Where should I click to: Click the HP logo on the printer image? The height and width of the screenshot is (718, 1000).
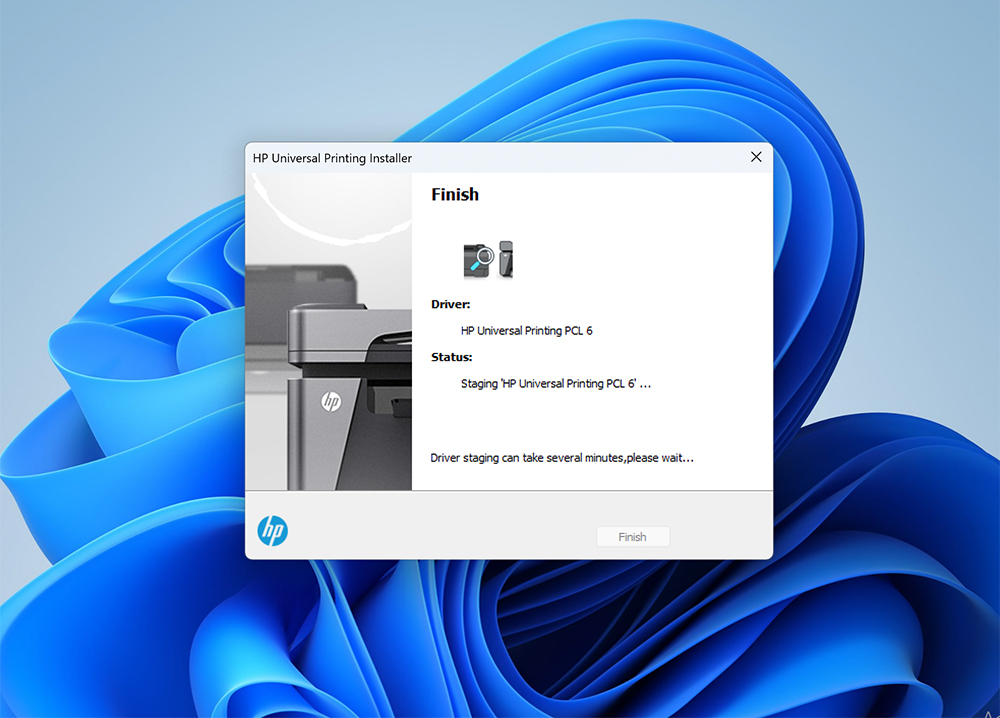(x=331, y=401)
